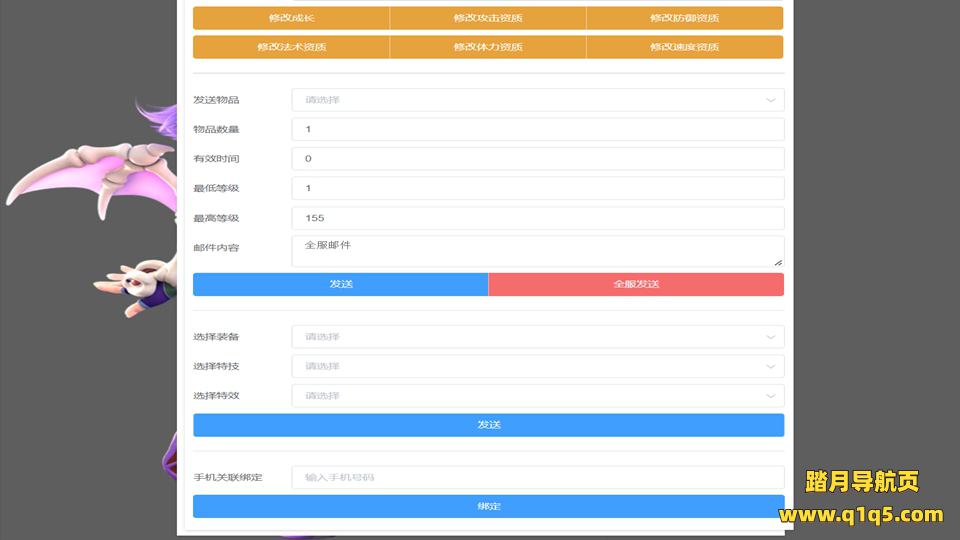
Task: Click the 修改法术资质 button
Action: tap(291, 47)
